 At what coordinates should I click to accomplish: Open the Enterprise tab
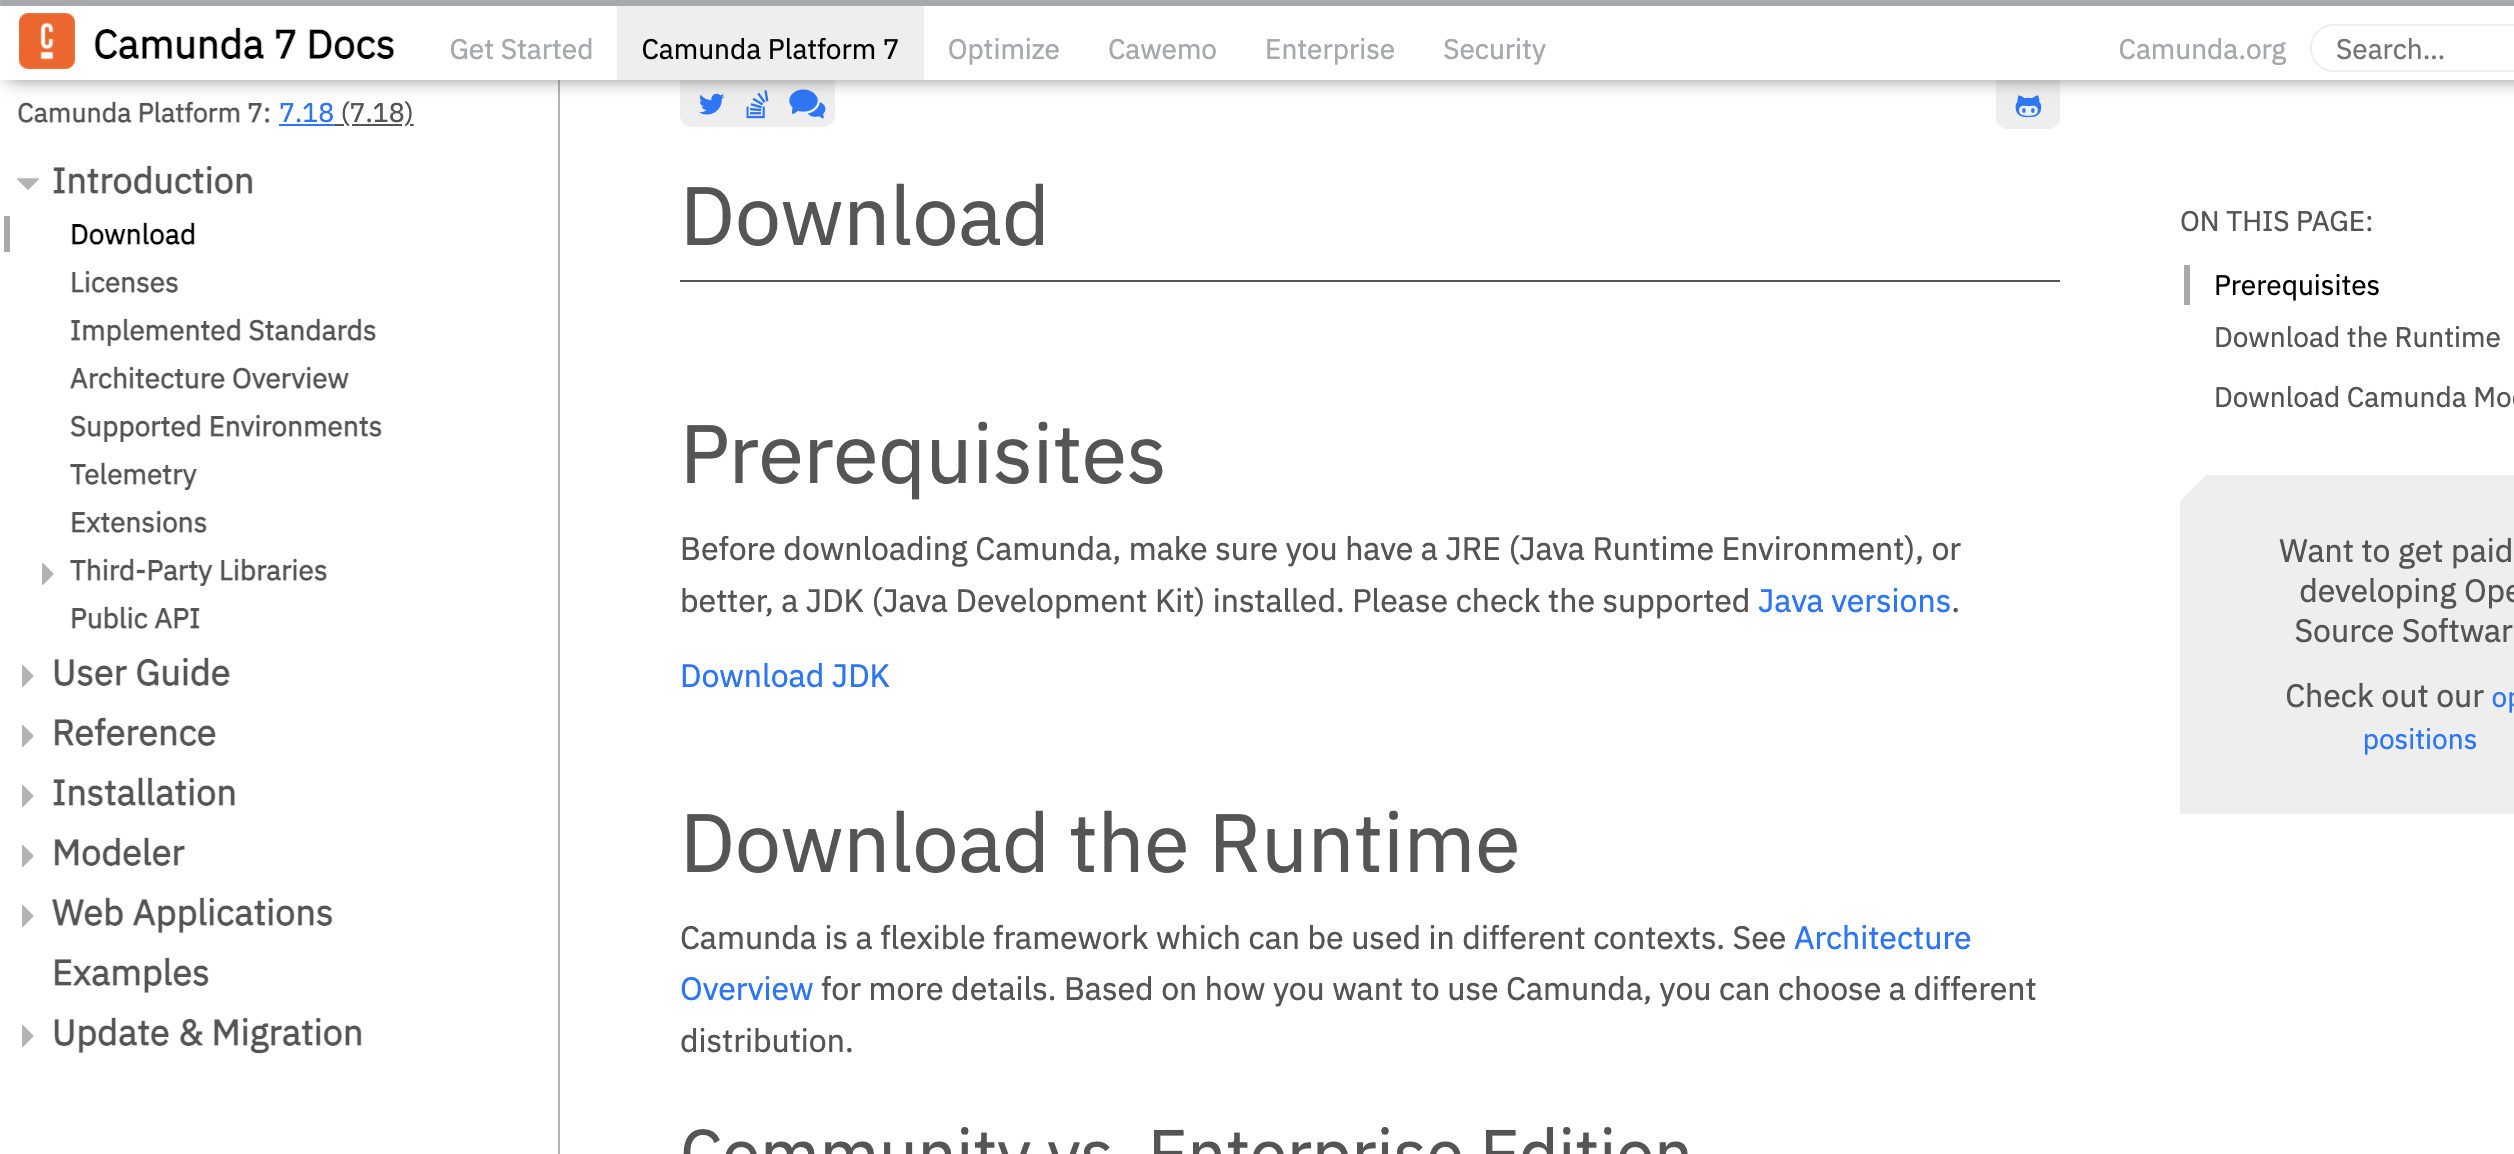(x=1329, y=49)
